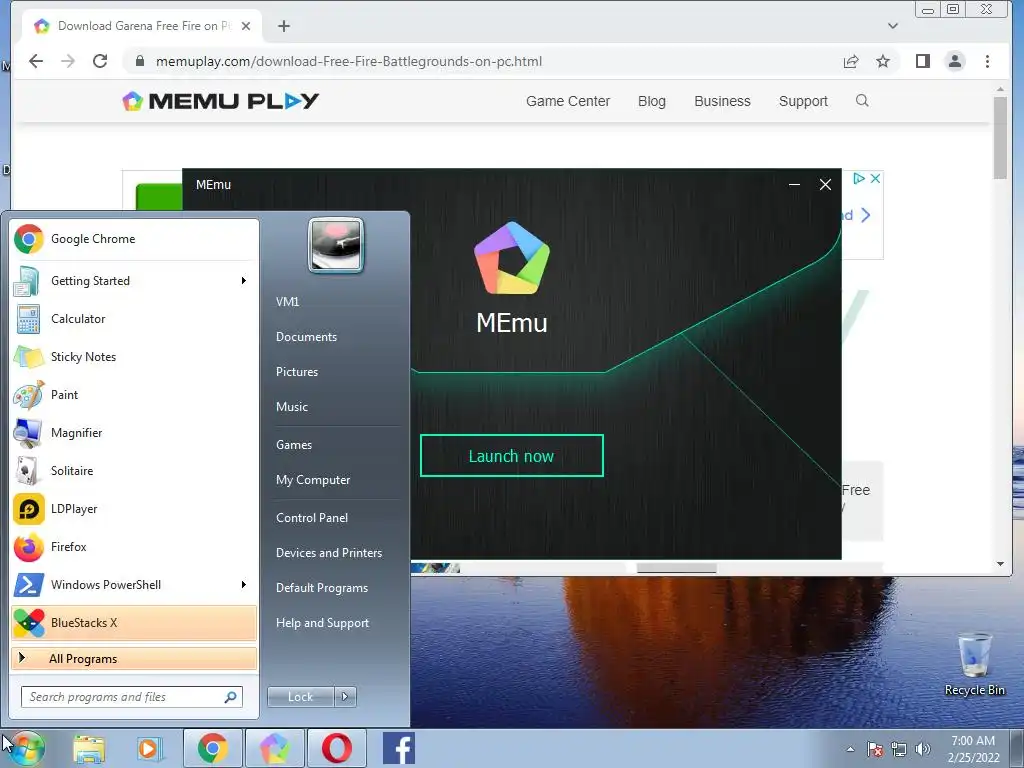Launch Calculator from Start menu
The width and height of the screenshot is (1024, 768).
[134, 319]
